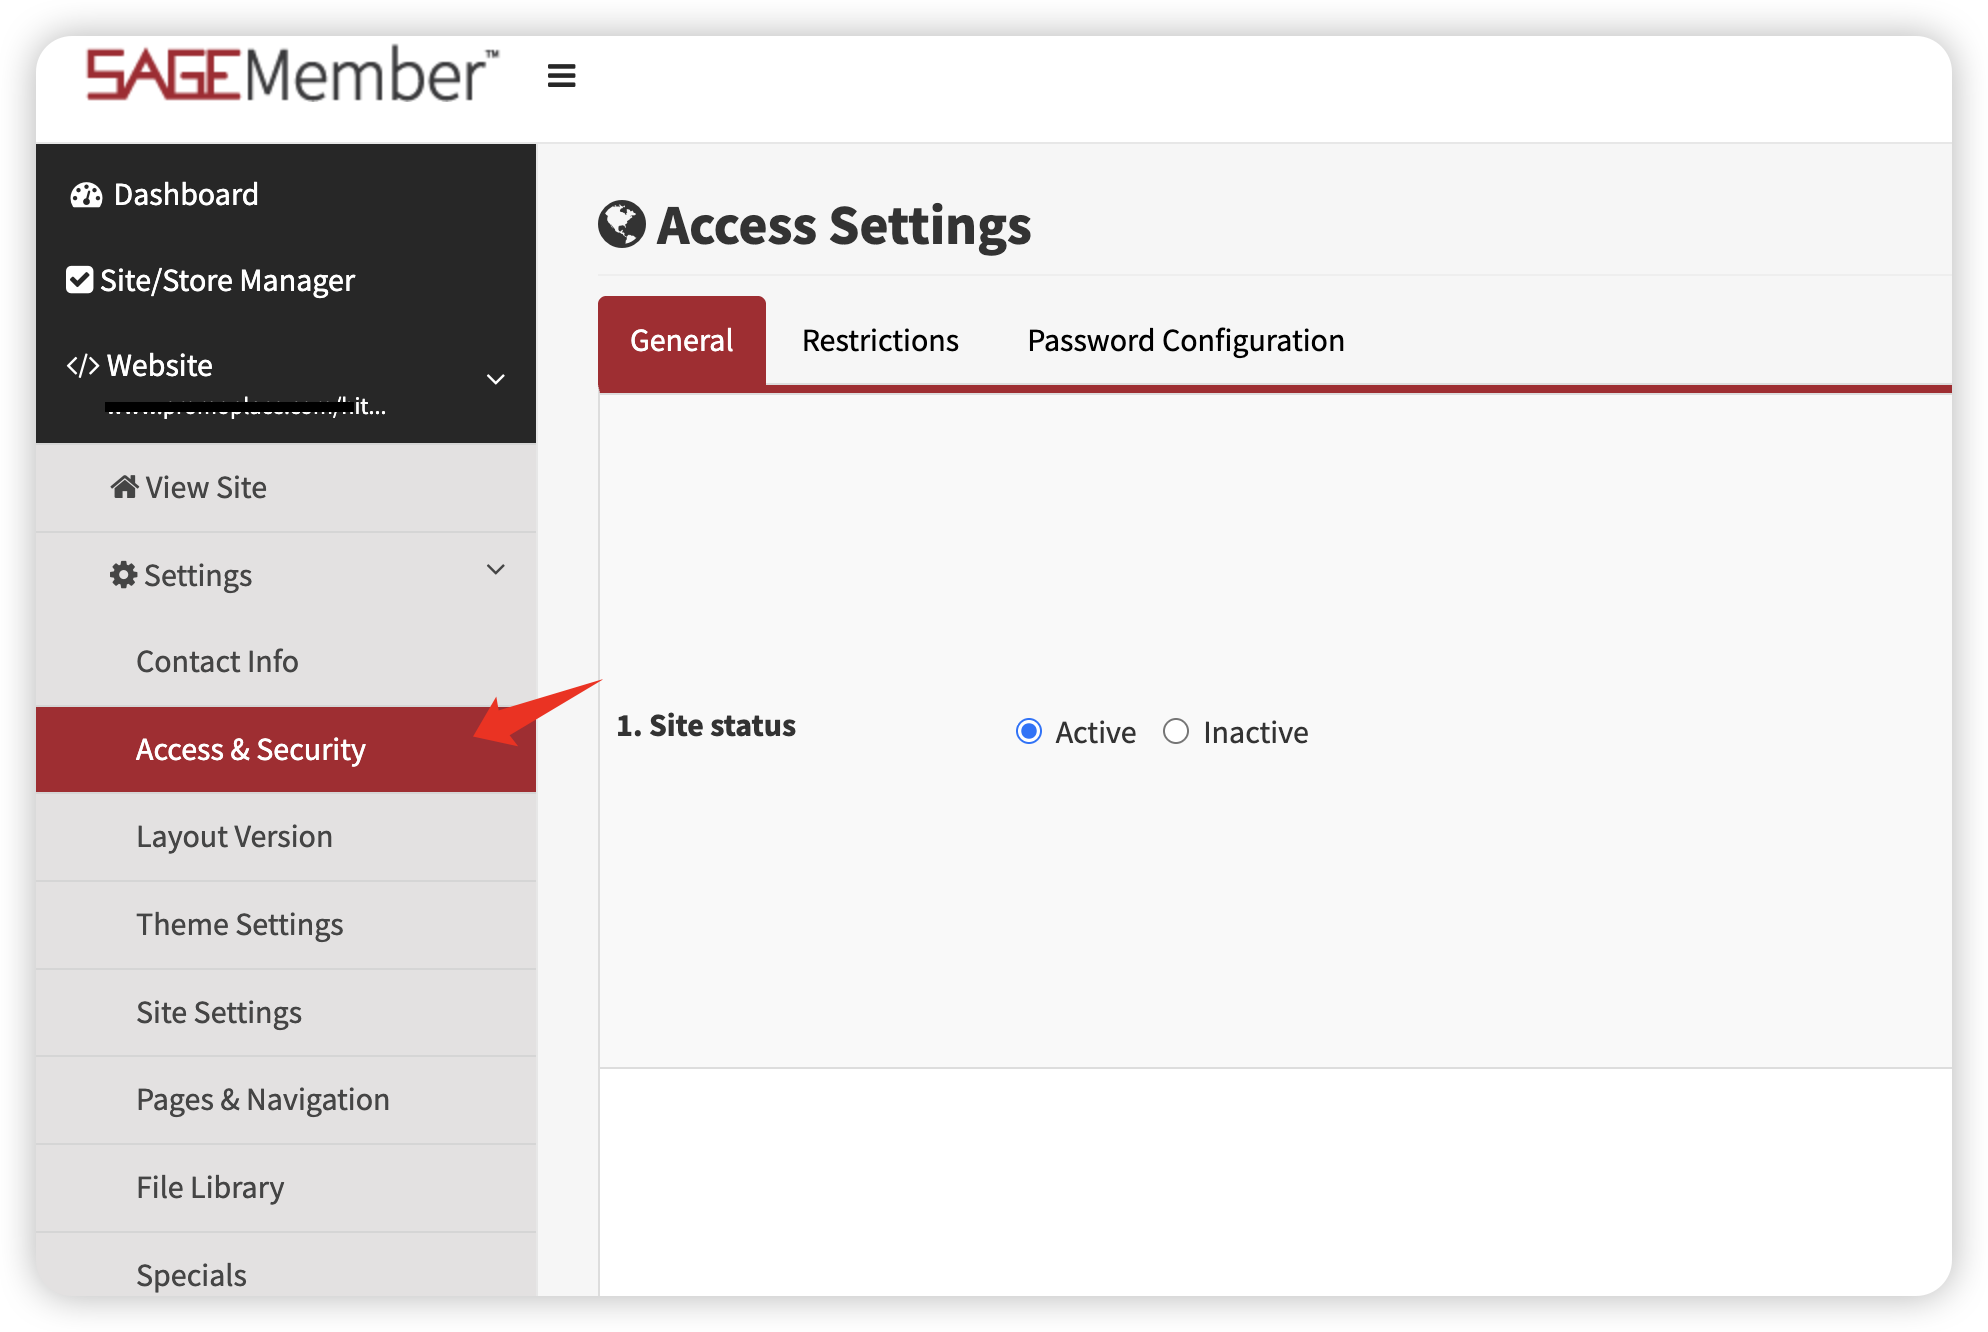Open the File Library item
Viewport: 1988px width, 1332px height.
(210, 1188)
